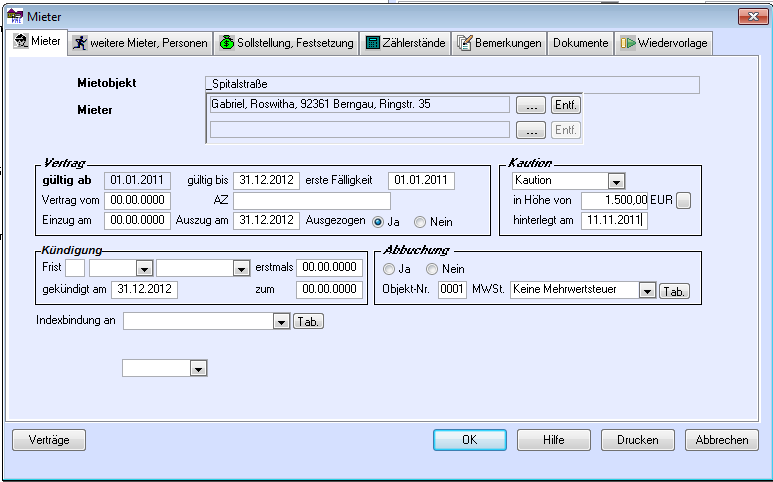Click the notepad icon on Bemerkungen tab
773x482 pixels.
coord(464,43)
